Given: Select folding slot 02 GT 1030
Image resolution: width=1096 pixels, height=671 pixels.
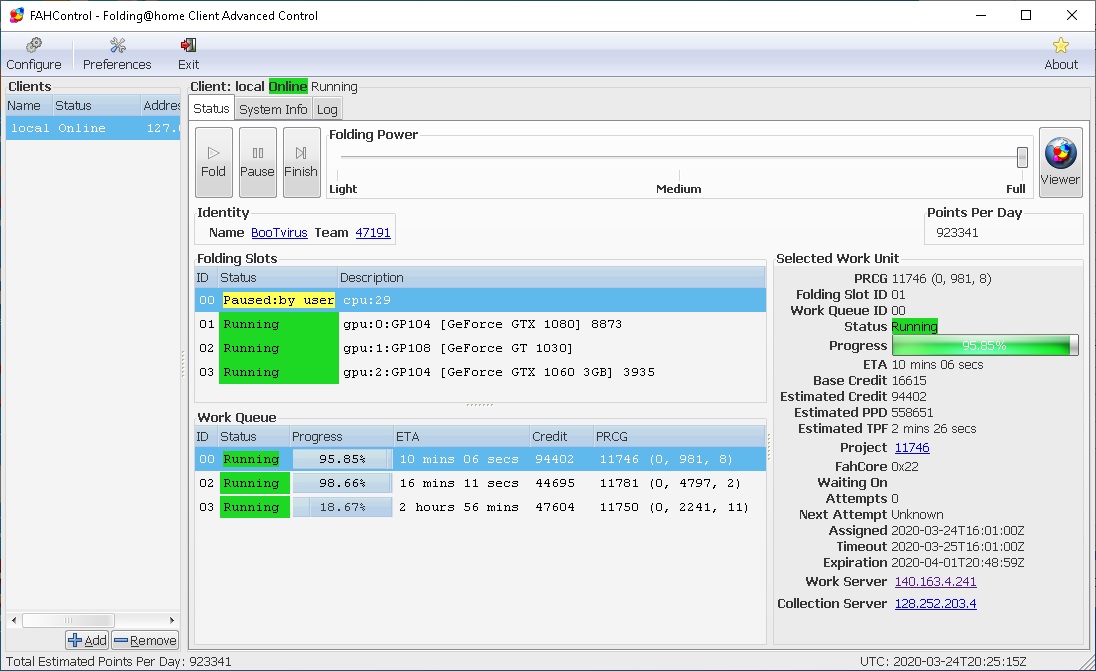Looking at the screenshot, I should (x=480, y=348).
